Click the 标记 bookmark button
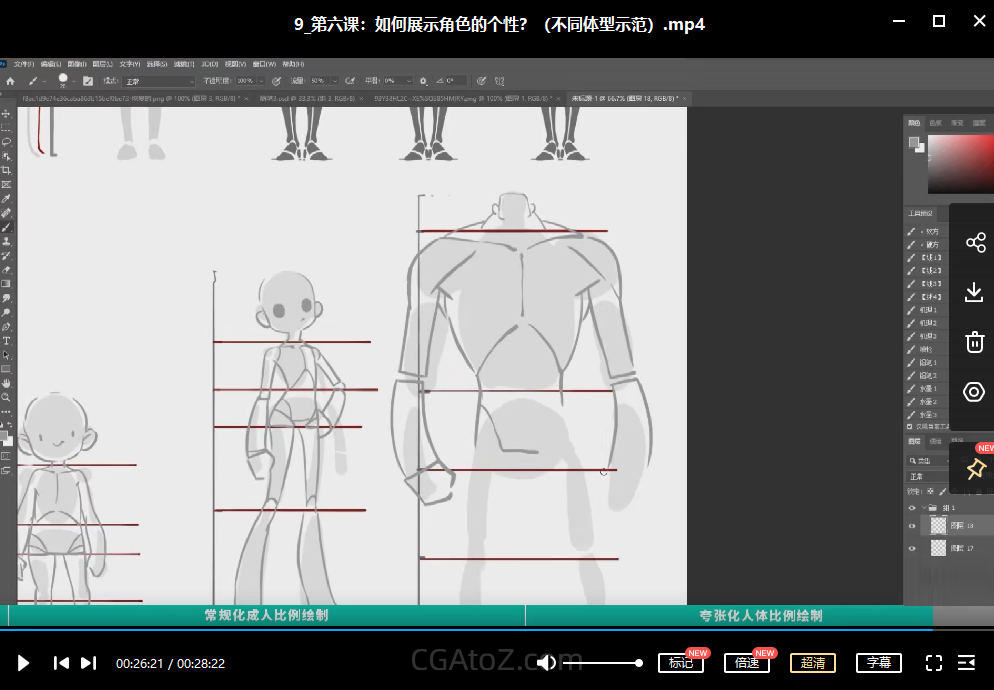 (681, 663)
